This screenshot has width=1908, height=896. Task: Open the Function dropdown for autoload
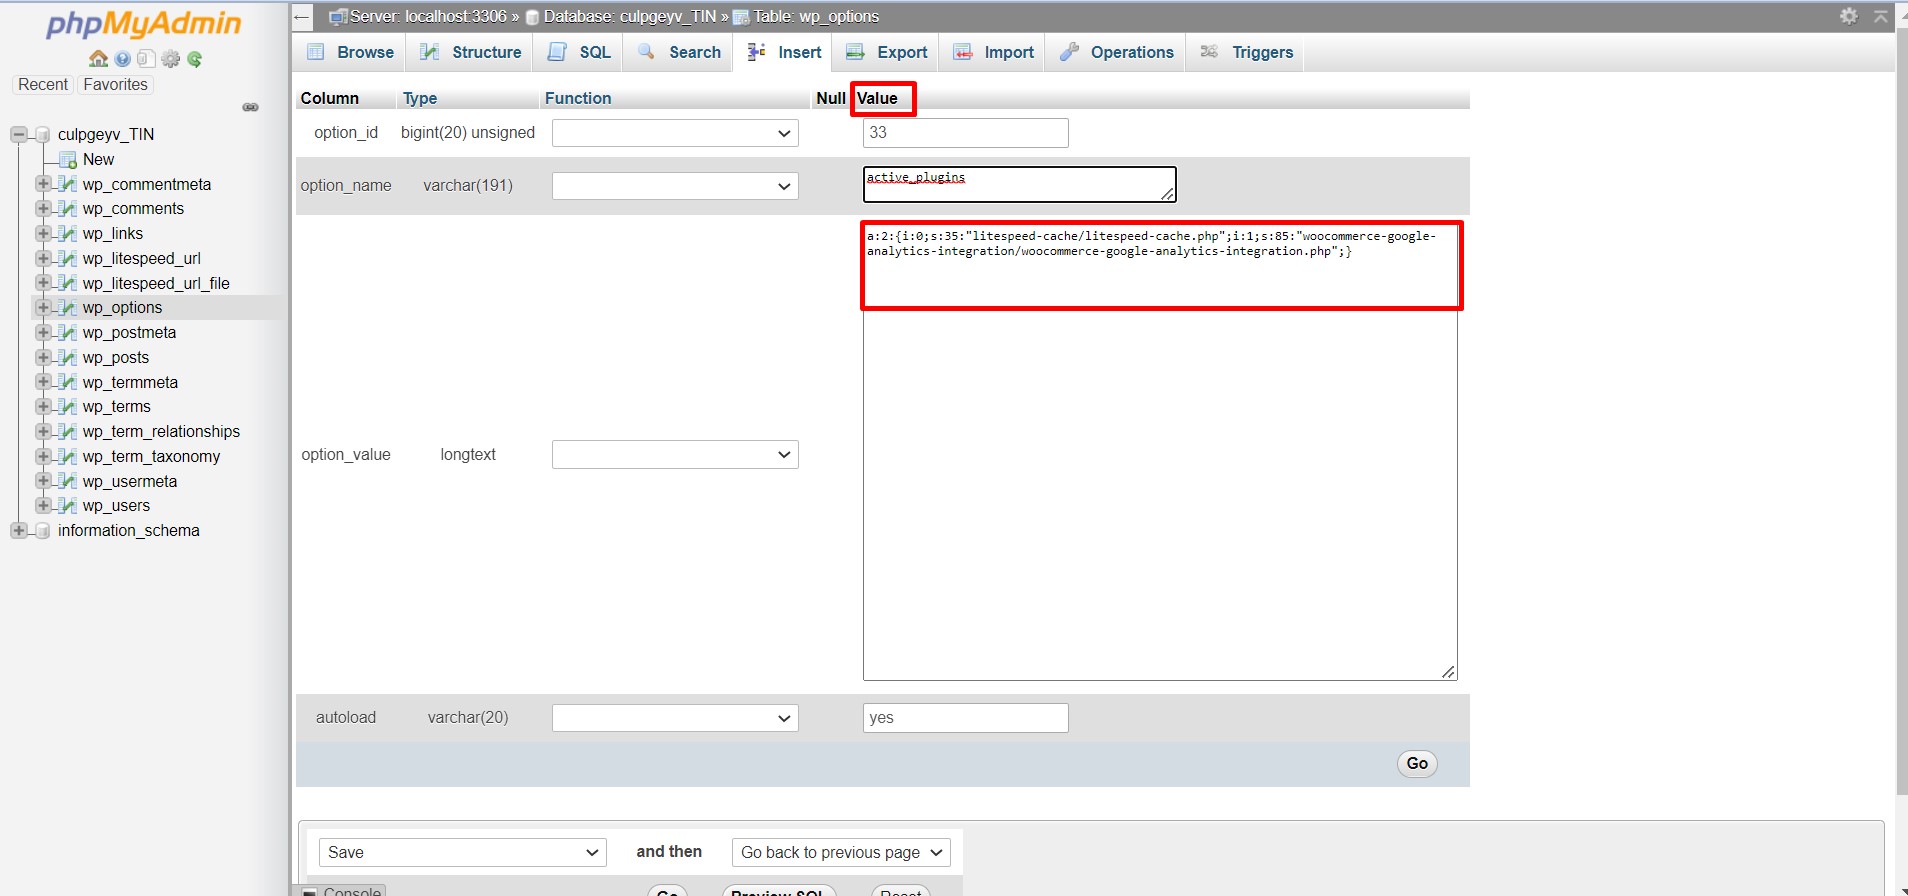pos(675,718)
